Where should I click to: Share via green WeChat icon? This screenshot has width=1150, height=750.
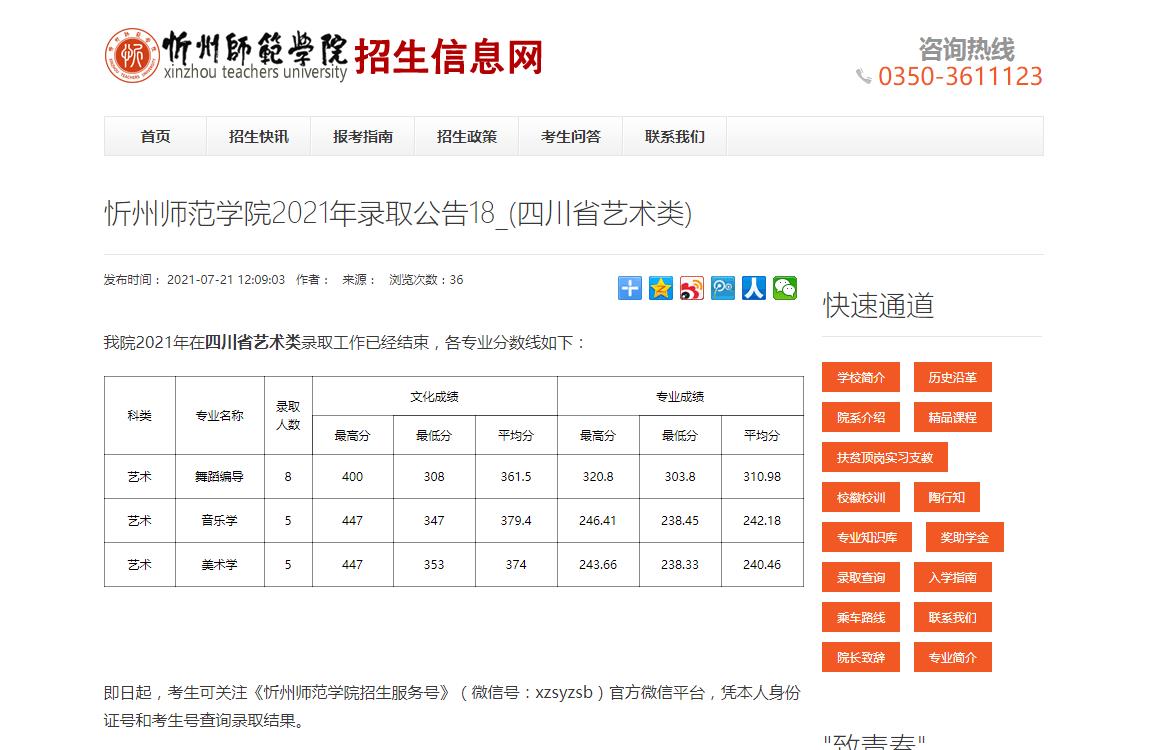785,288
